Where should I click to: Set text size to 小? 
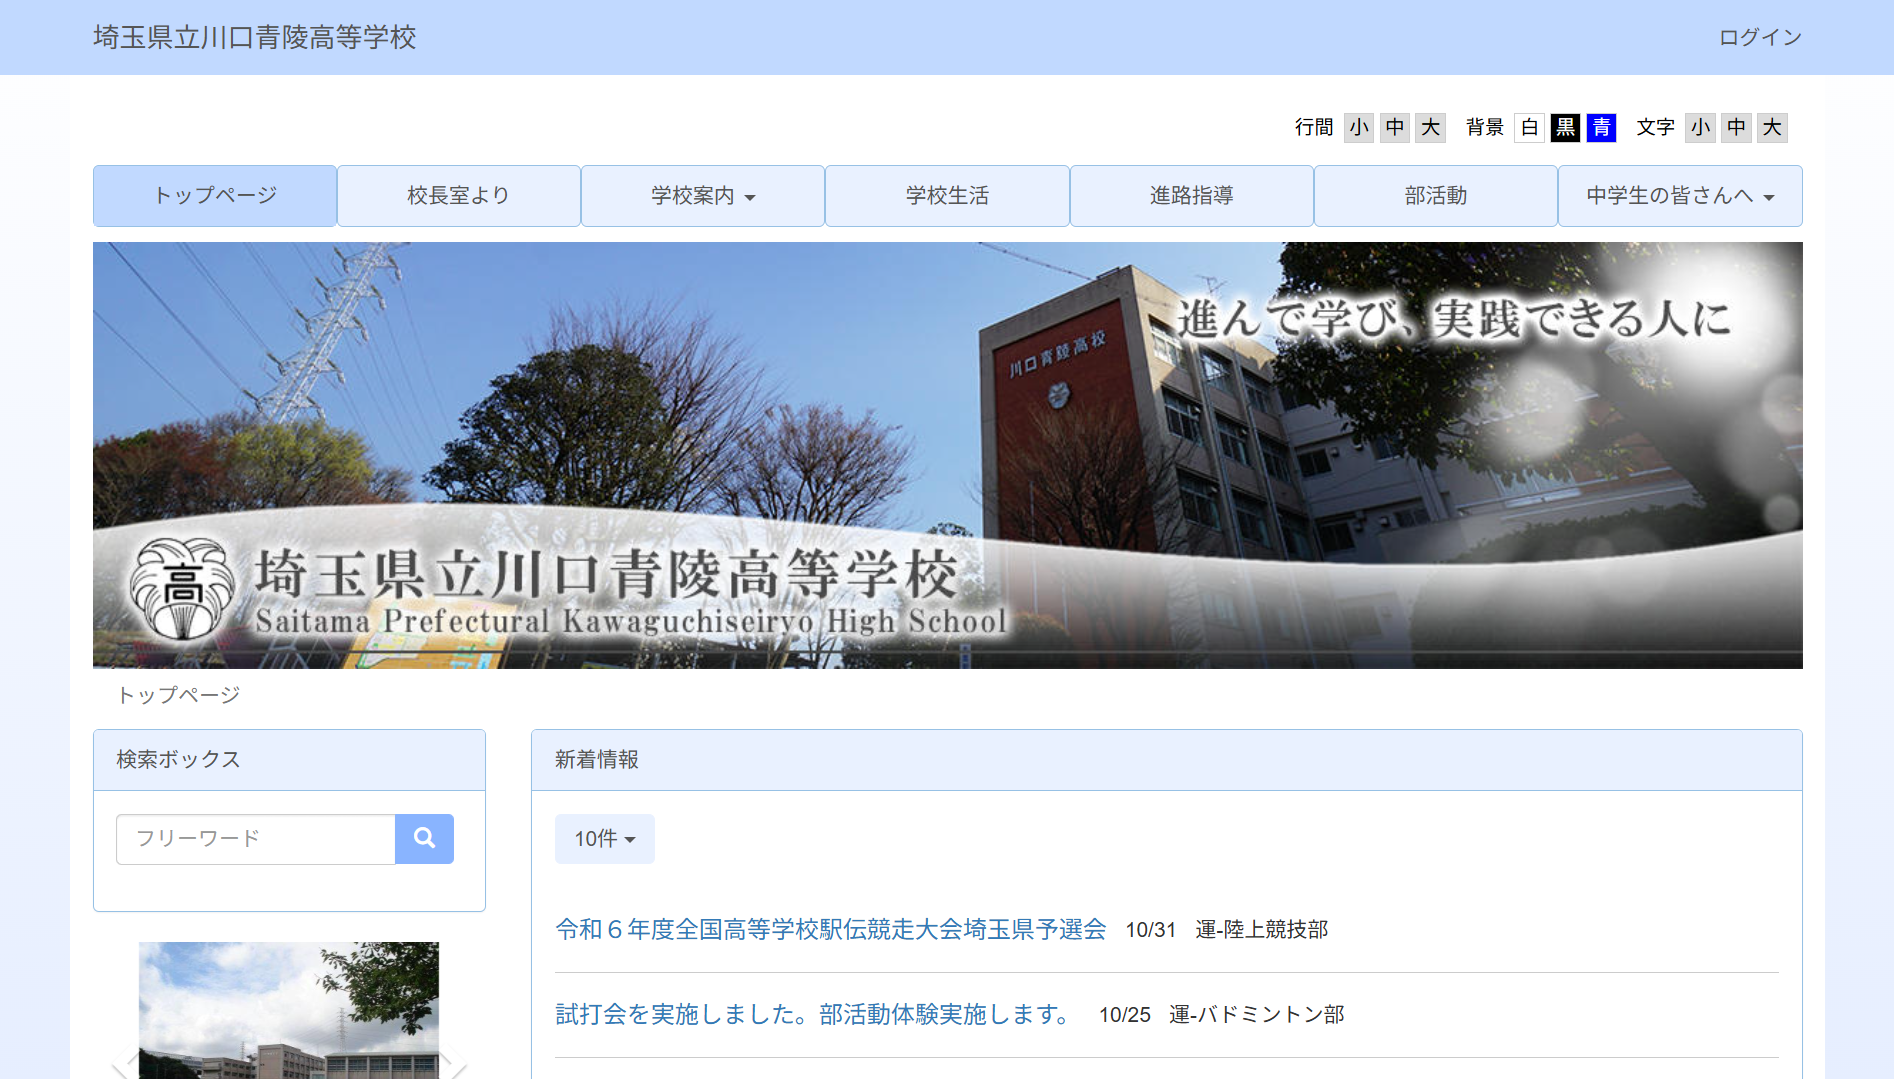click(x=1700, y=127)
